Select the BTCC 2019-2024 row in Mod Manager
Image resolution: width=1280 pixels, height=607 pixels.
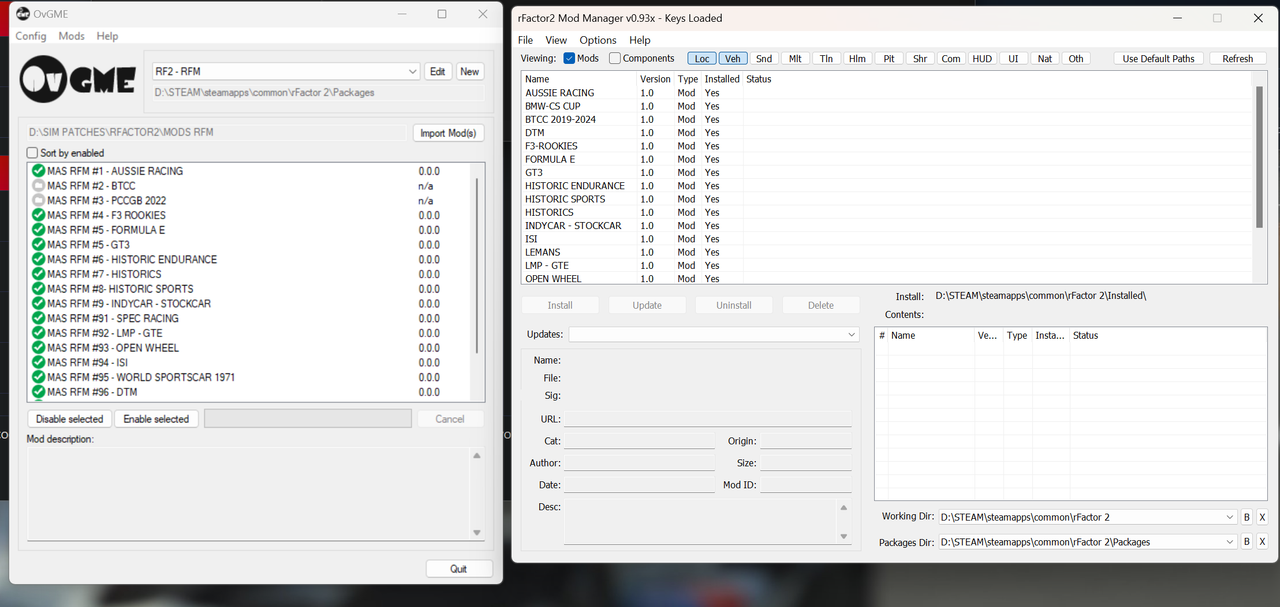pyautogui.click(x=887, y=119)
